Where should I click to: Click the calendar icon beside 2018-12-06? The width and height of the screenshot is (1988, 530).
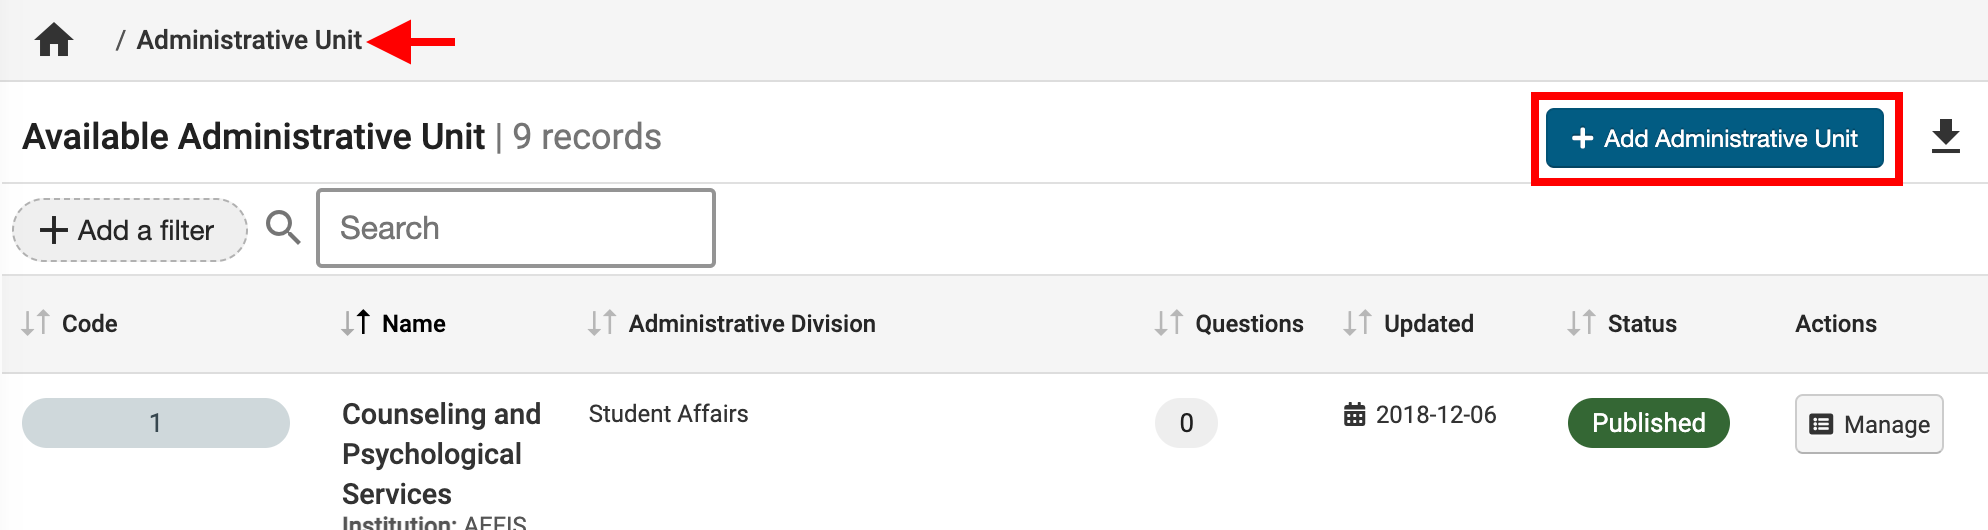[1354, 414]
